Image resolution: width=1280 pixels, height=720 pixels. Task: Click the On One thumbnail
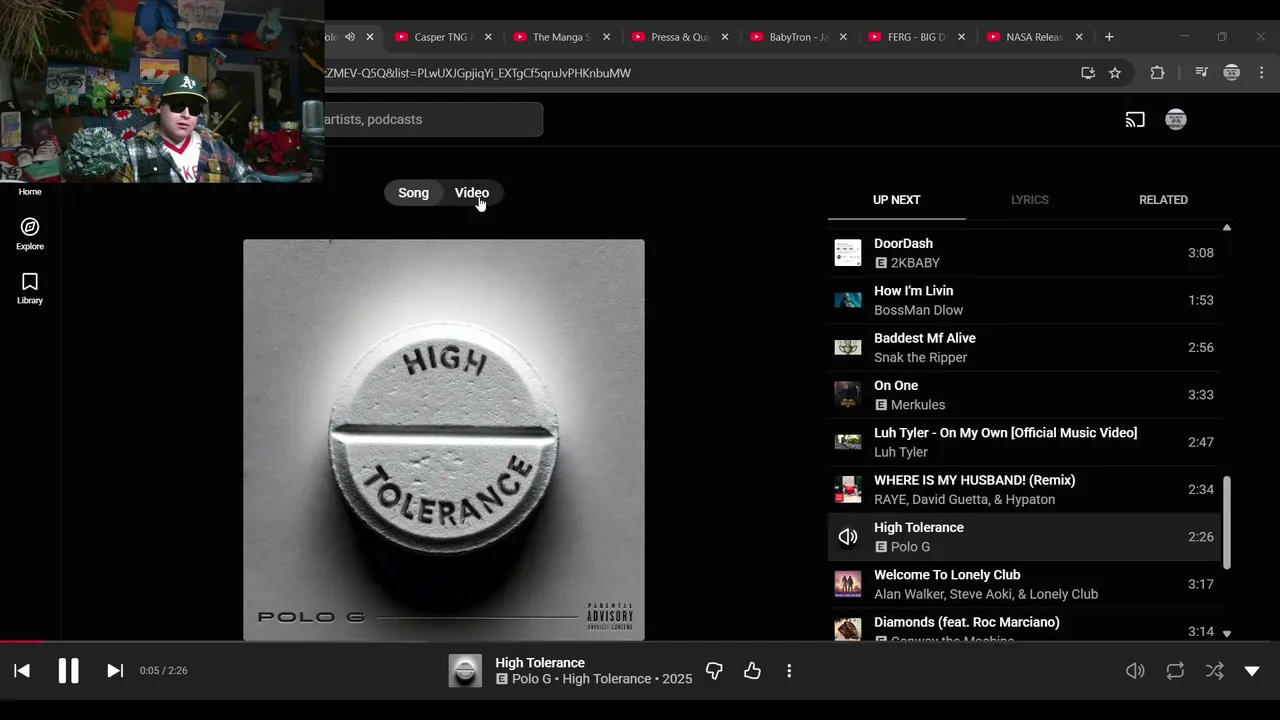[x=848, y=395]
